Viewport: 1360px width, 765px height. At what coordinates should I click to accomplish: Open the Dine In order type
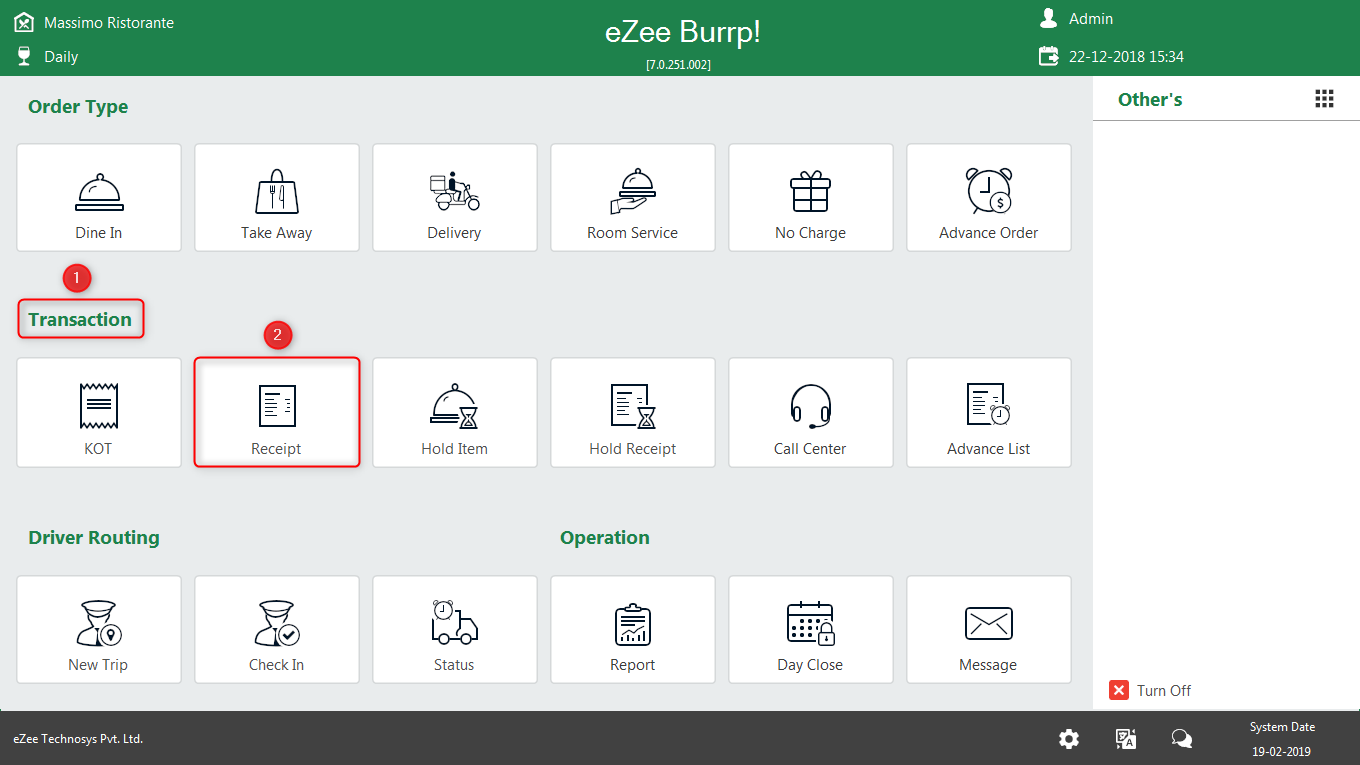pyautogui.click(x=99, y=198)
